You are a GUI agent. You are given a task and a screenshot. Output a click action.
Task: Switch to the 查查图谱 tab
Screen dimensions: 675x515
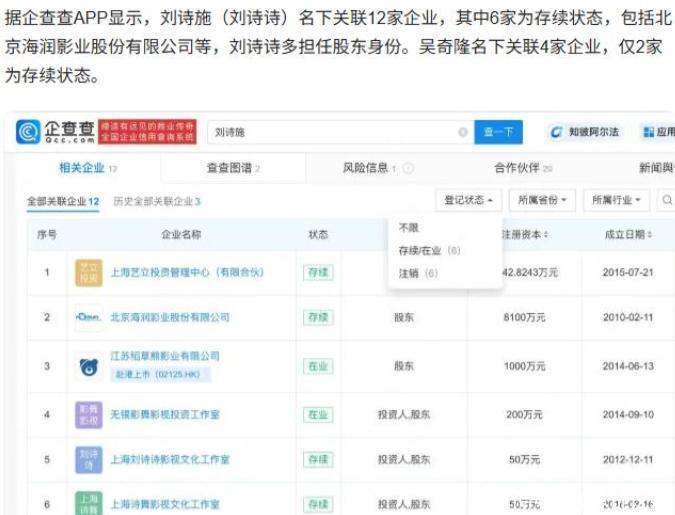click(x=232, y=168)
